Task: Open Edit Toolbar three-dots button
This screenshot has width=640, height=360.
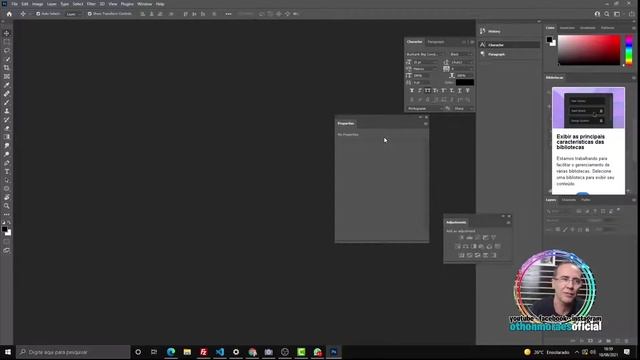Action: pyautogui.click(x=7, y=214)
